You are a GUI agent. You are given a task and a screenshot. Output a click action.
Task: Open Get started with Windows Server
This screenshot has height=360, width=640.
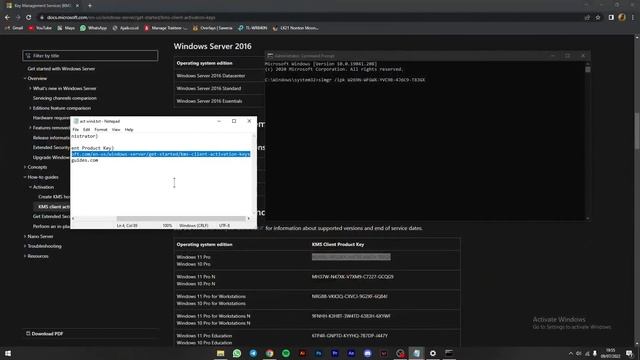[x=61, y=69]
